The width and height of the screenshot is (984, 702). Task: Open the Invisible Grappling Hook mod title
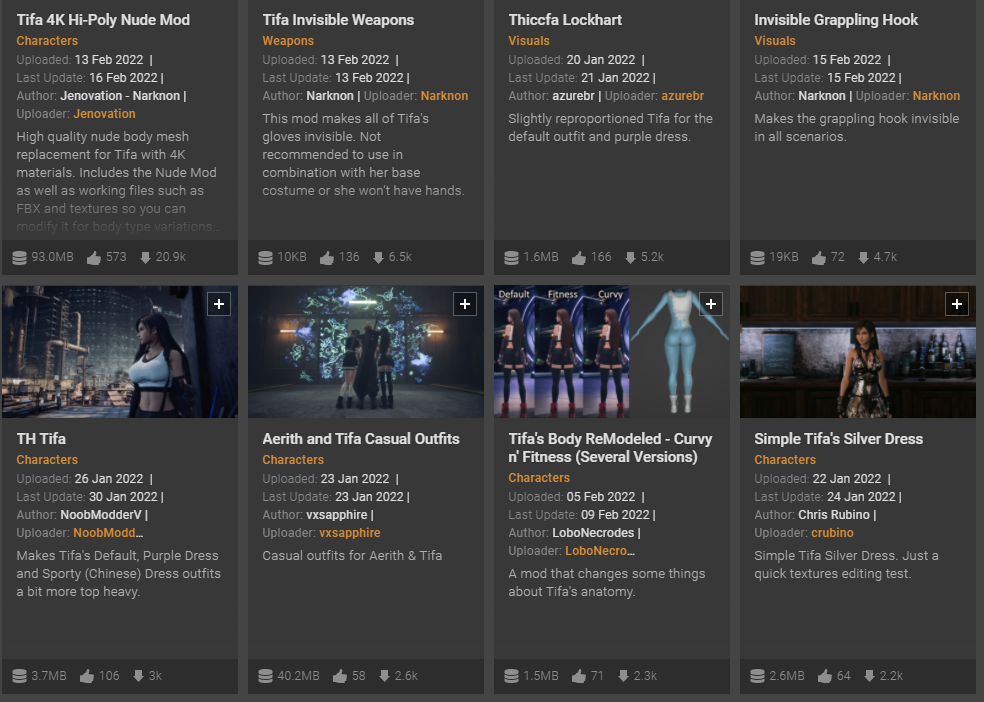click(836, 20)
